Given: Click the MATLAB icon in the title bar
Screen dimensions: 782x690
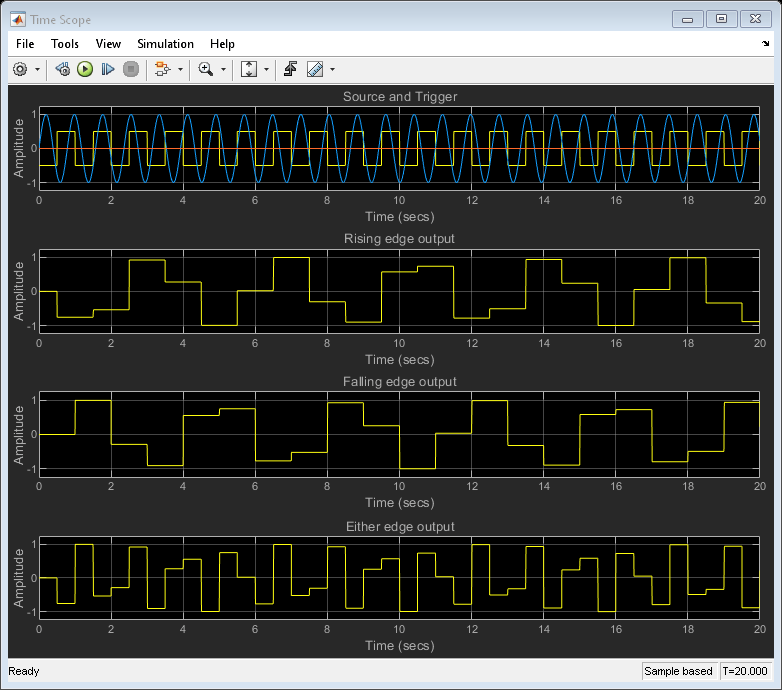Looking at the screenshot, I should click(x=18, y=19).
